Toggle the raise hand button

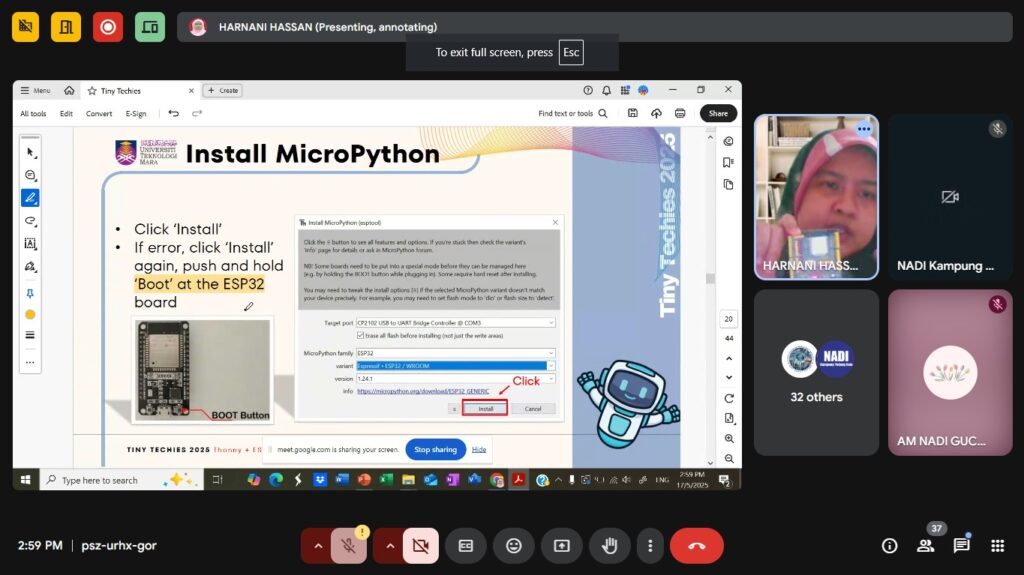click(x=609, y=546)
